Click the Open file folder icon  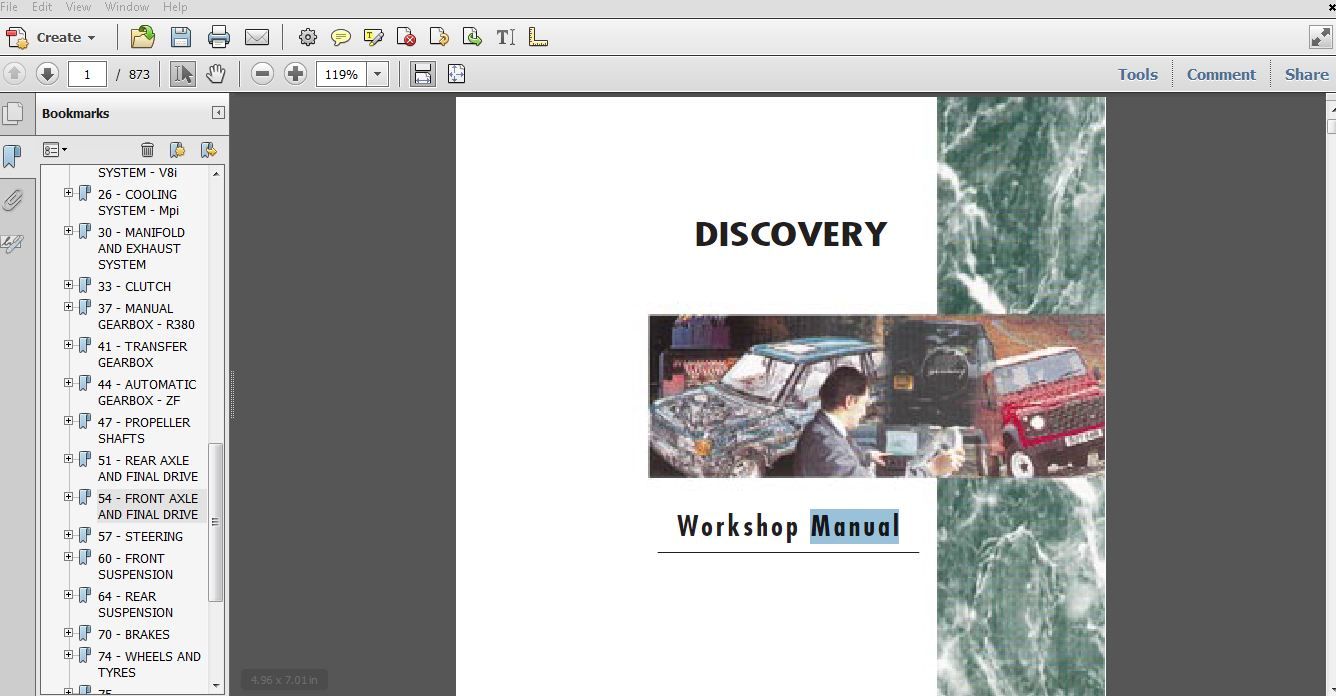[x=143, y=38]
